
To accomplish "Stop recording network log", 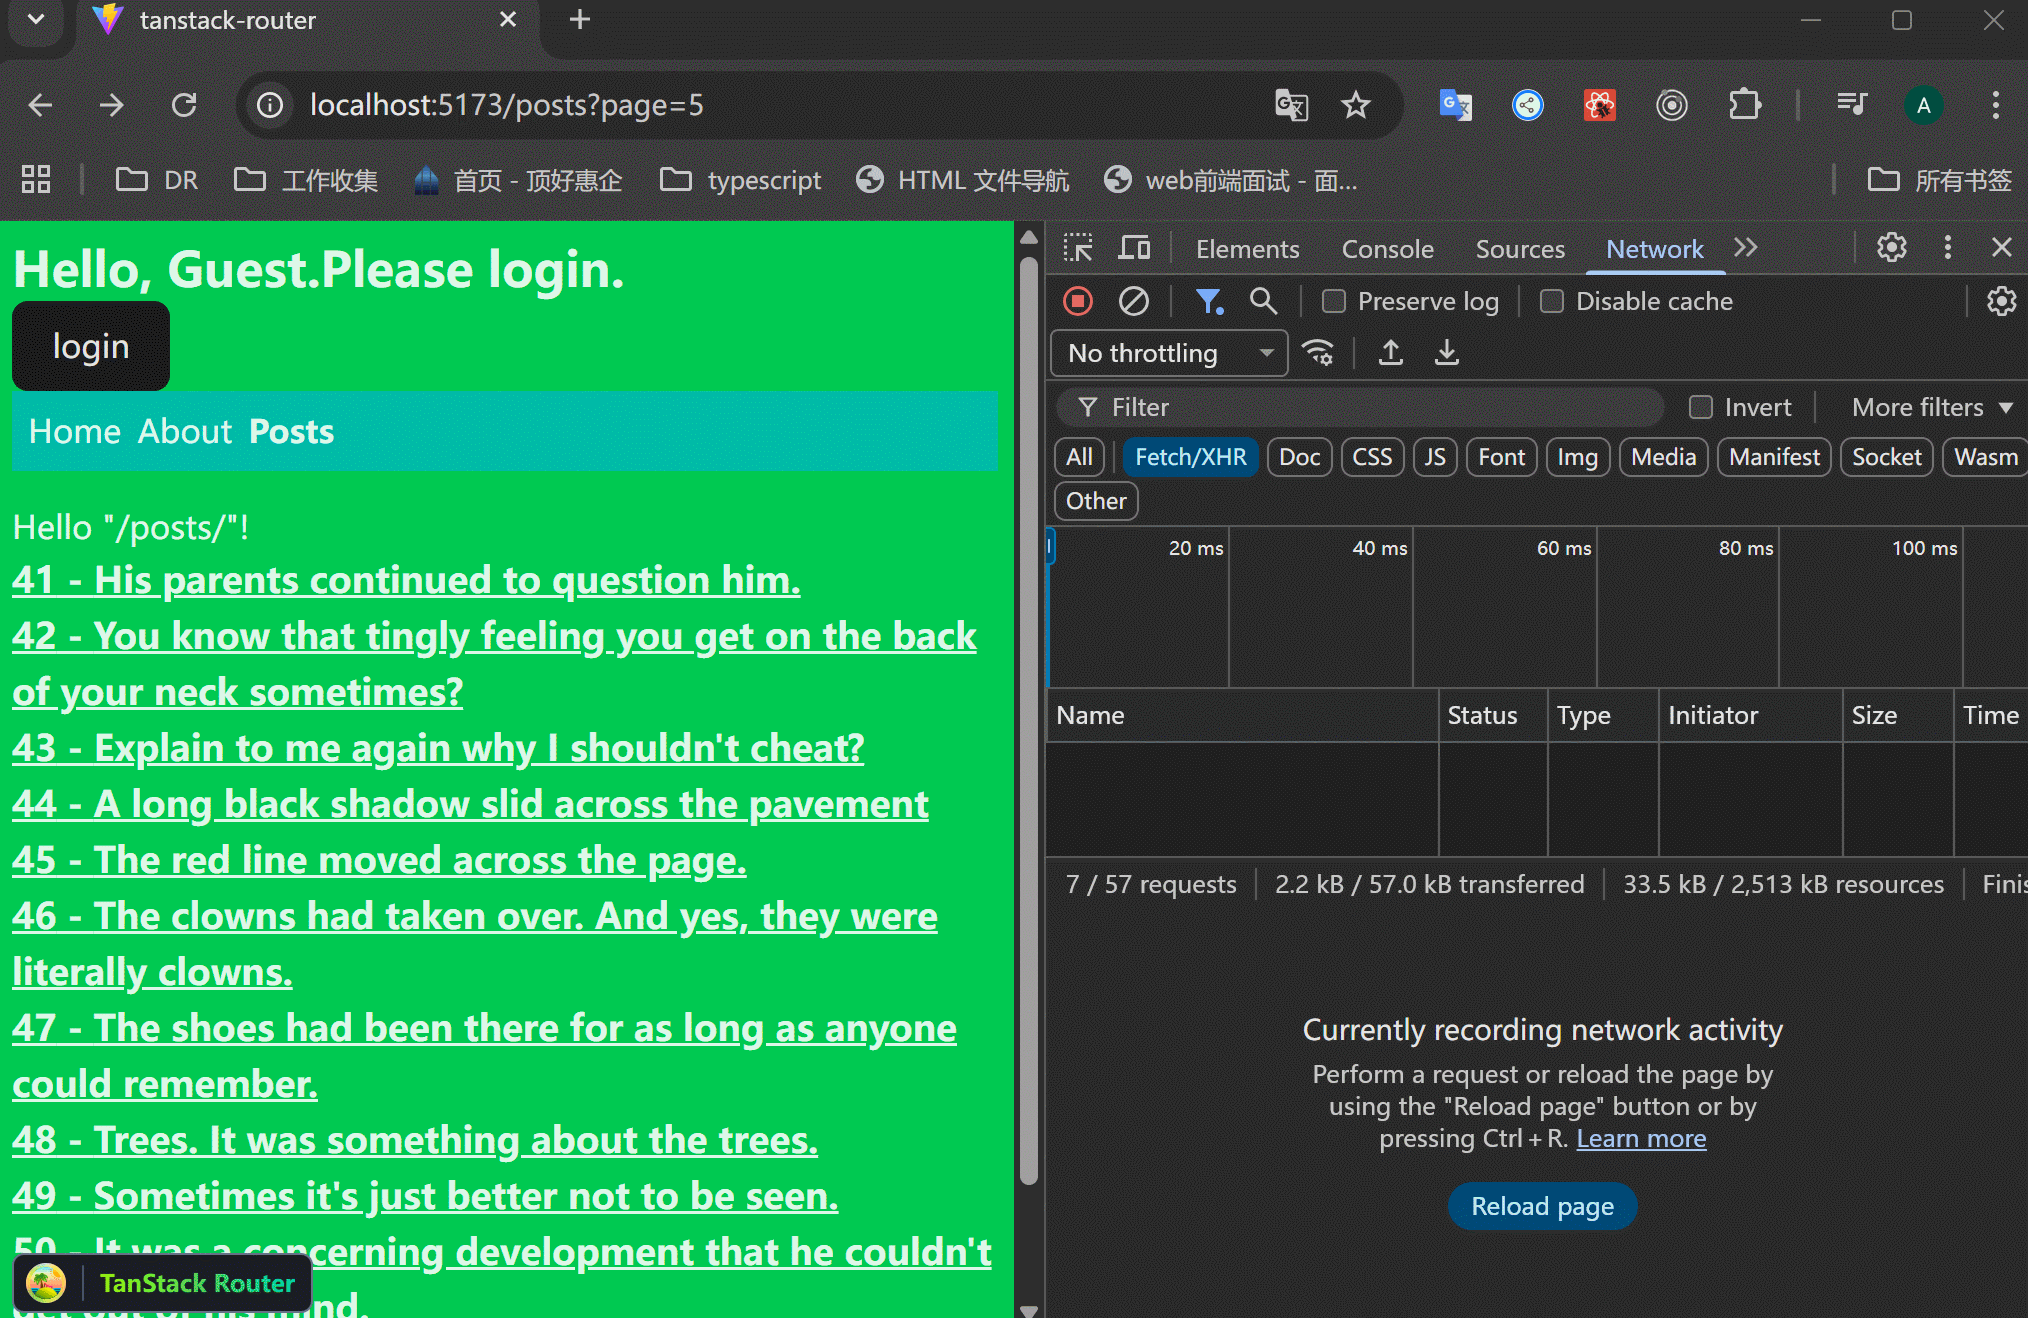I will point(1078,301).
